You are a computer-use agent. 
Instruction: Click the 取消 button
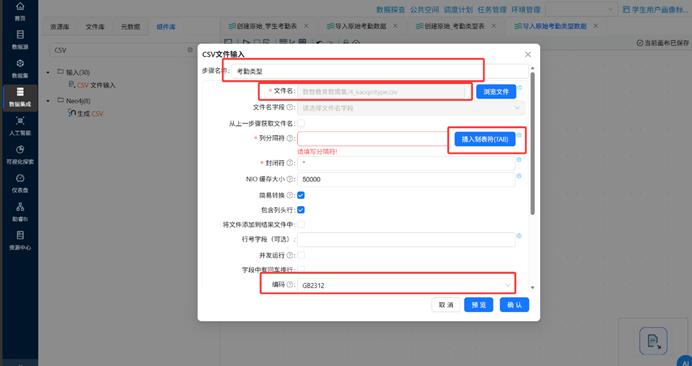pyautogui.click(x=446, y=305)
